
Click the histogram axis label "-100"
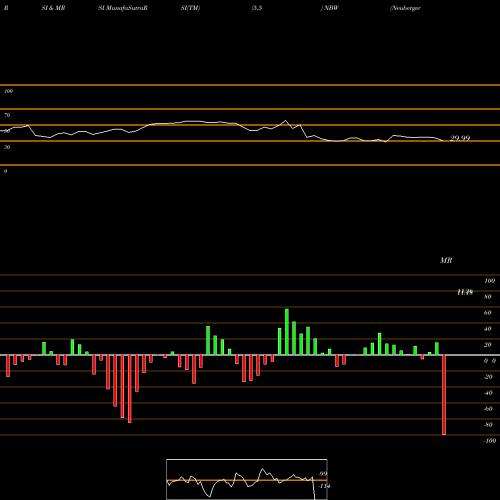coord(490,441)
